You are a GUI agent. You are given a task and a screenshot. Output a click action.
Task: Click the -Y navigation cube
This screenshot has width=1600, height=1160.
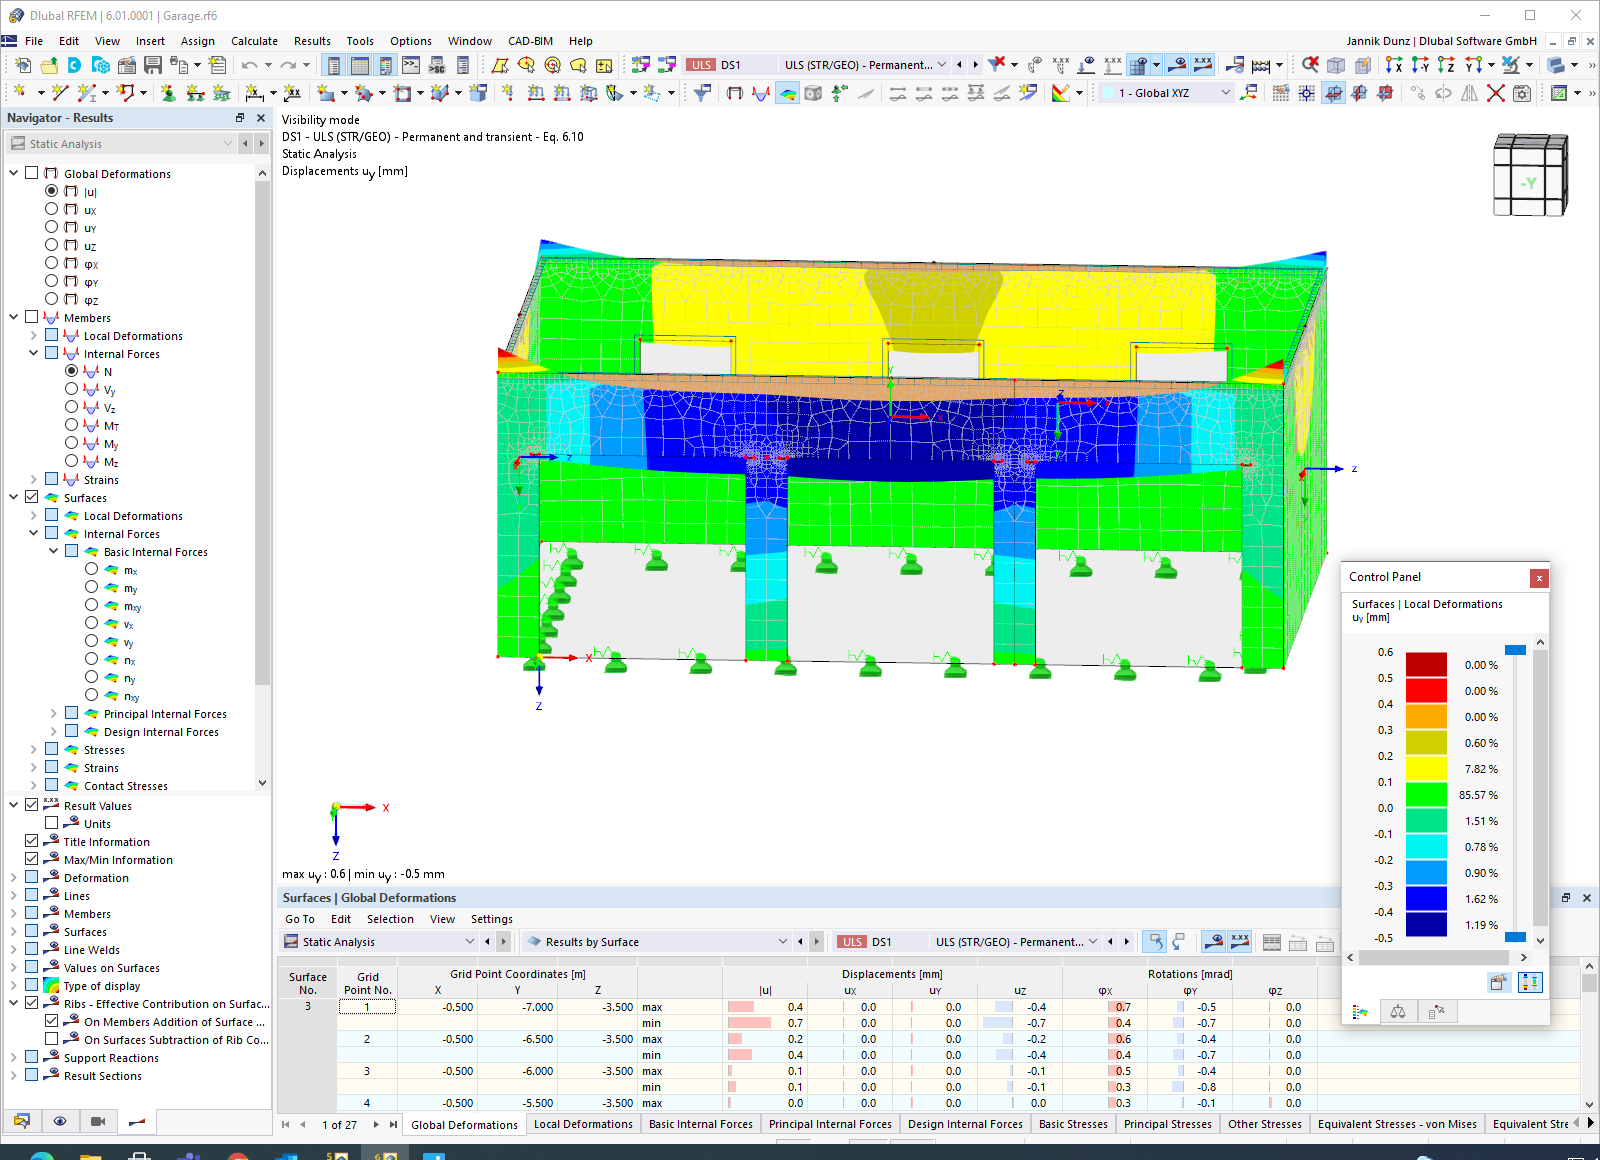click(x=1529, y=176)
